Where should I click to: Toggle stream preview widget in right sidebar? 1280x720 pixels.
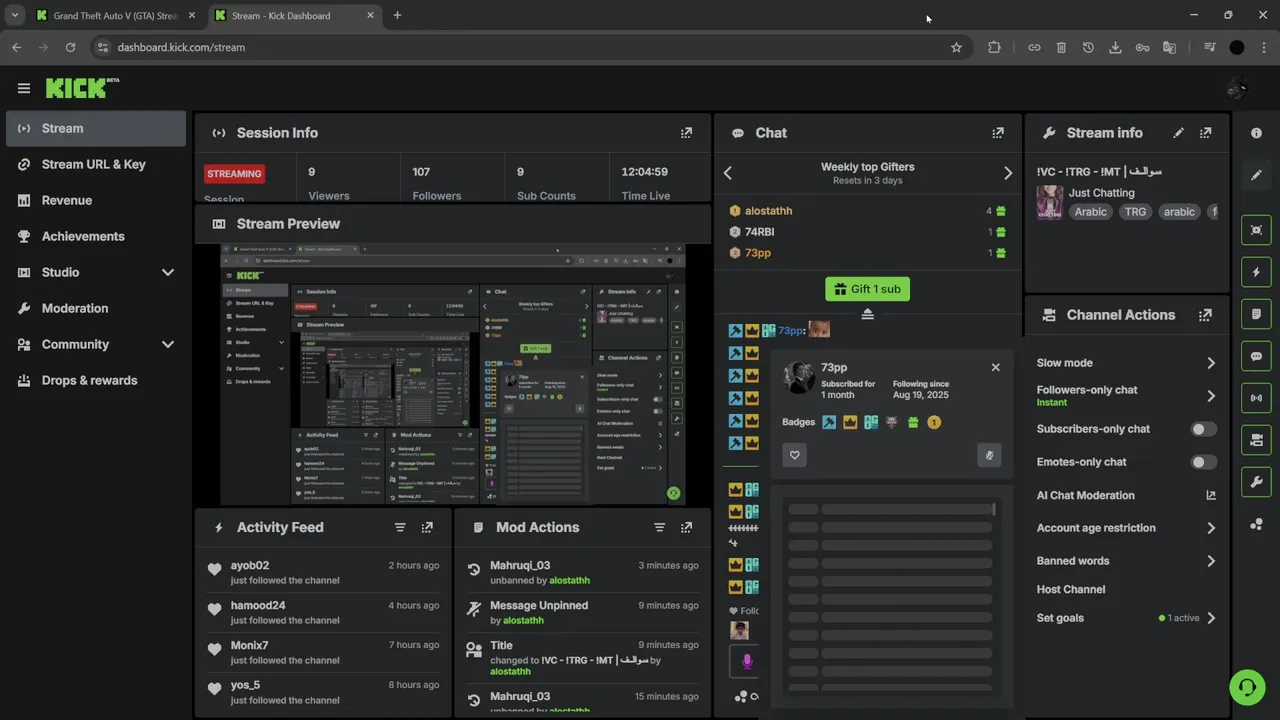1256,230
